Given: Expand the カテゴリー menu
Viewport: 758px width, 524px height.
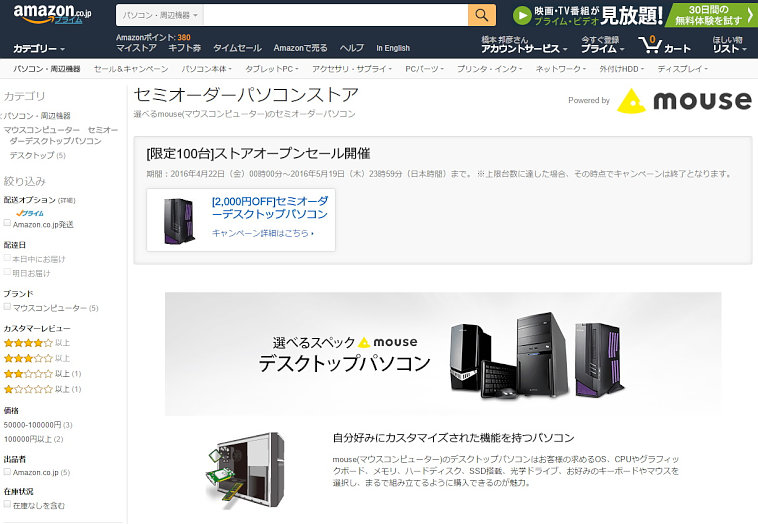Looking at the screenshot, I should (39, 49).
